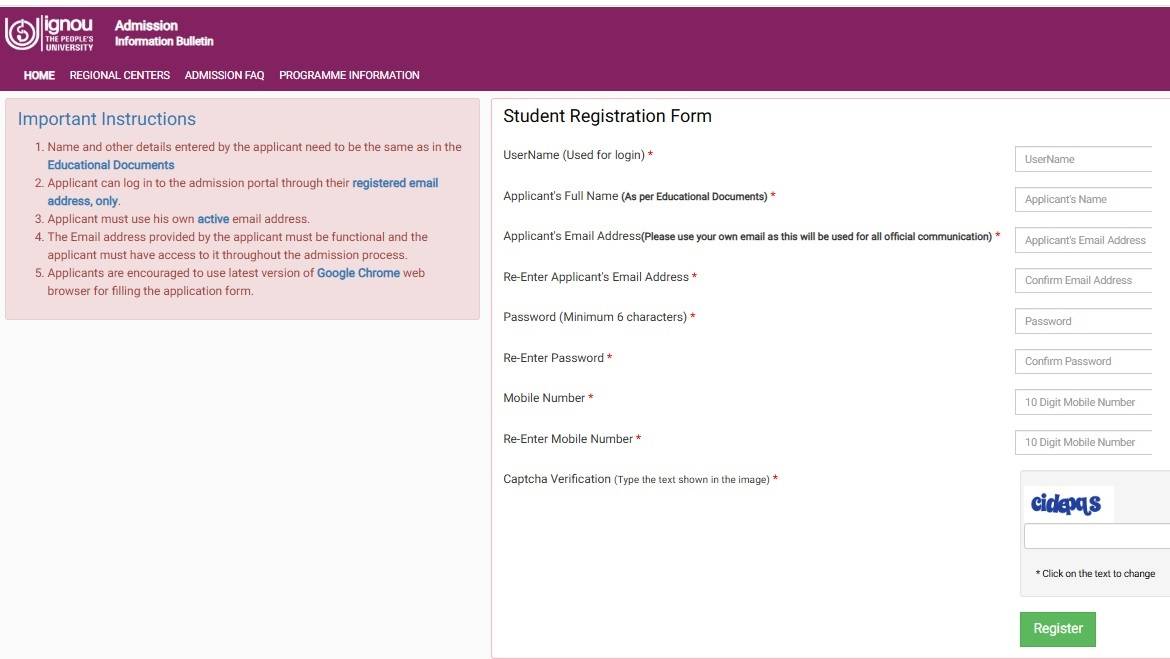
Task: Click the first 10 Digit Mobile Number field
Action: 1085,402
